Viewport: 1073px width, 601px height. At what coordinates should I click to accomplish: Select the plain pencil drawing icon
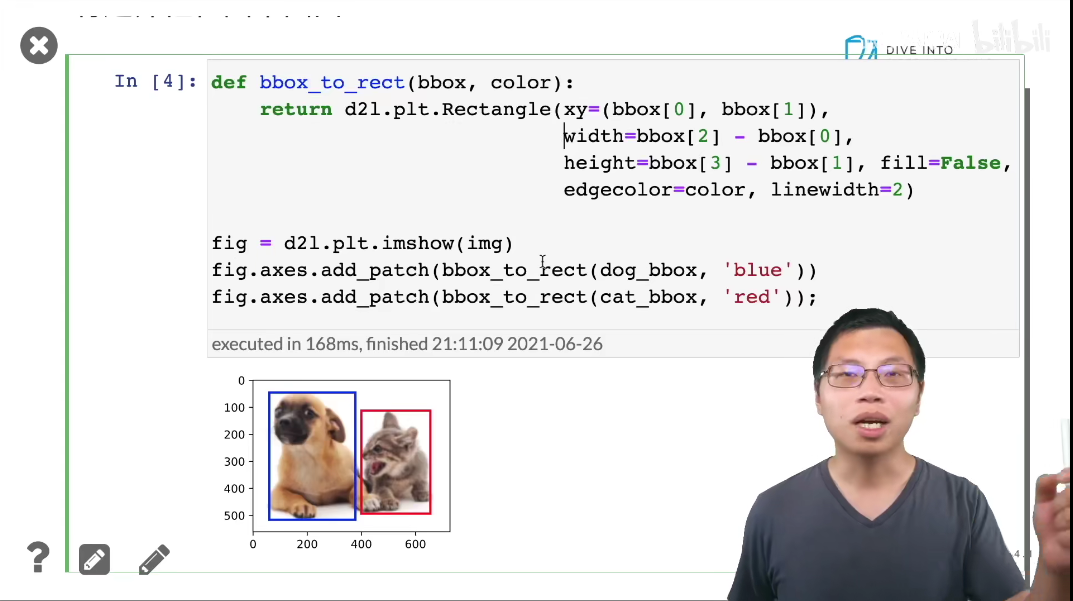(154, 559)
